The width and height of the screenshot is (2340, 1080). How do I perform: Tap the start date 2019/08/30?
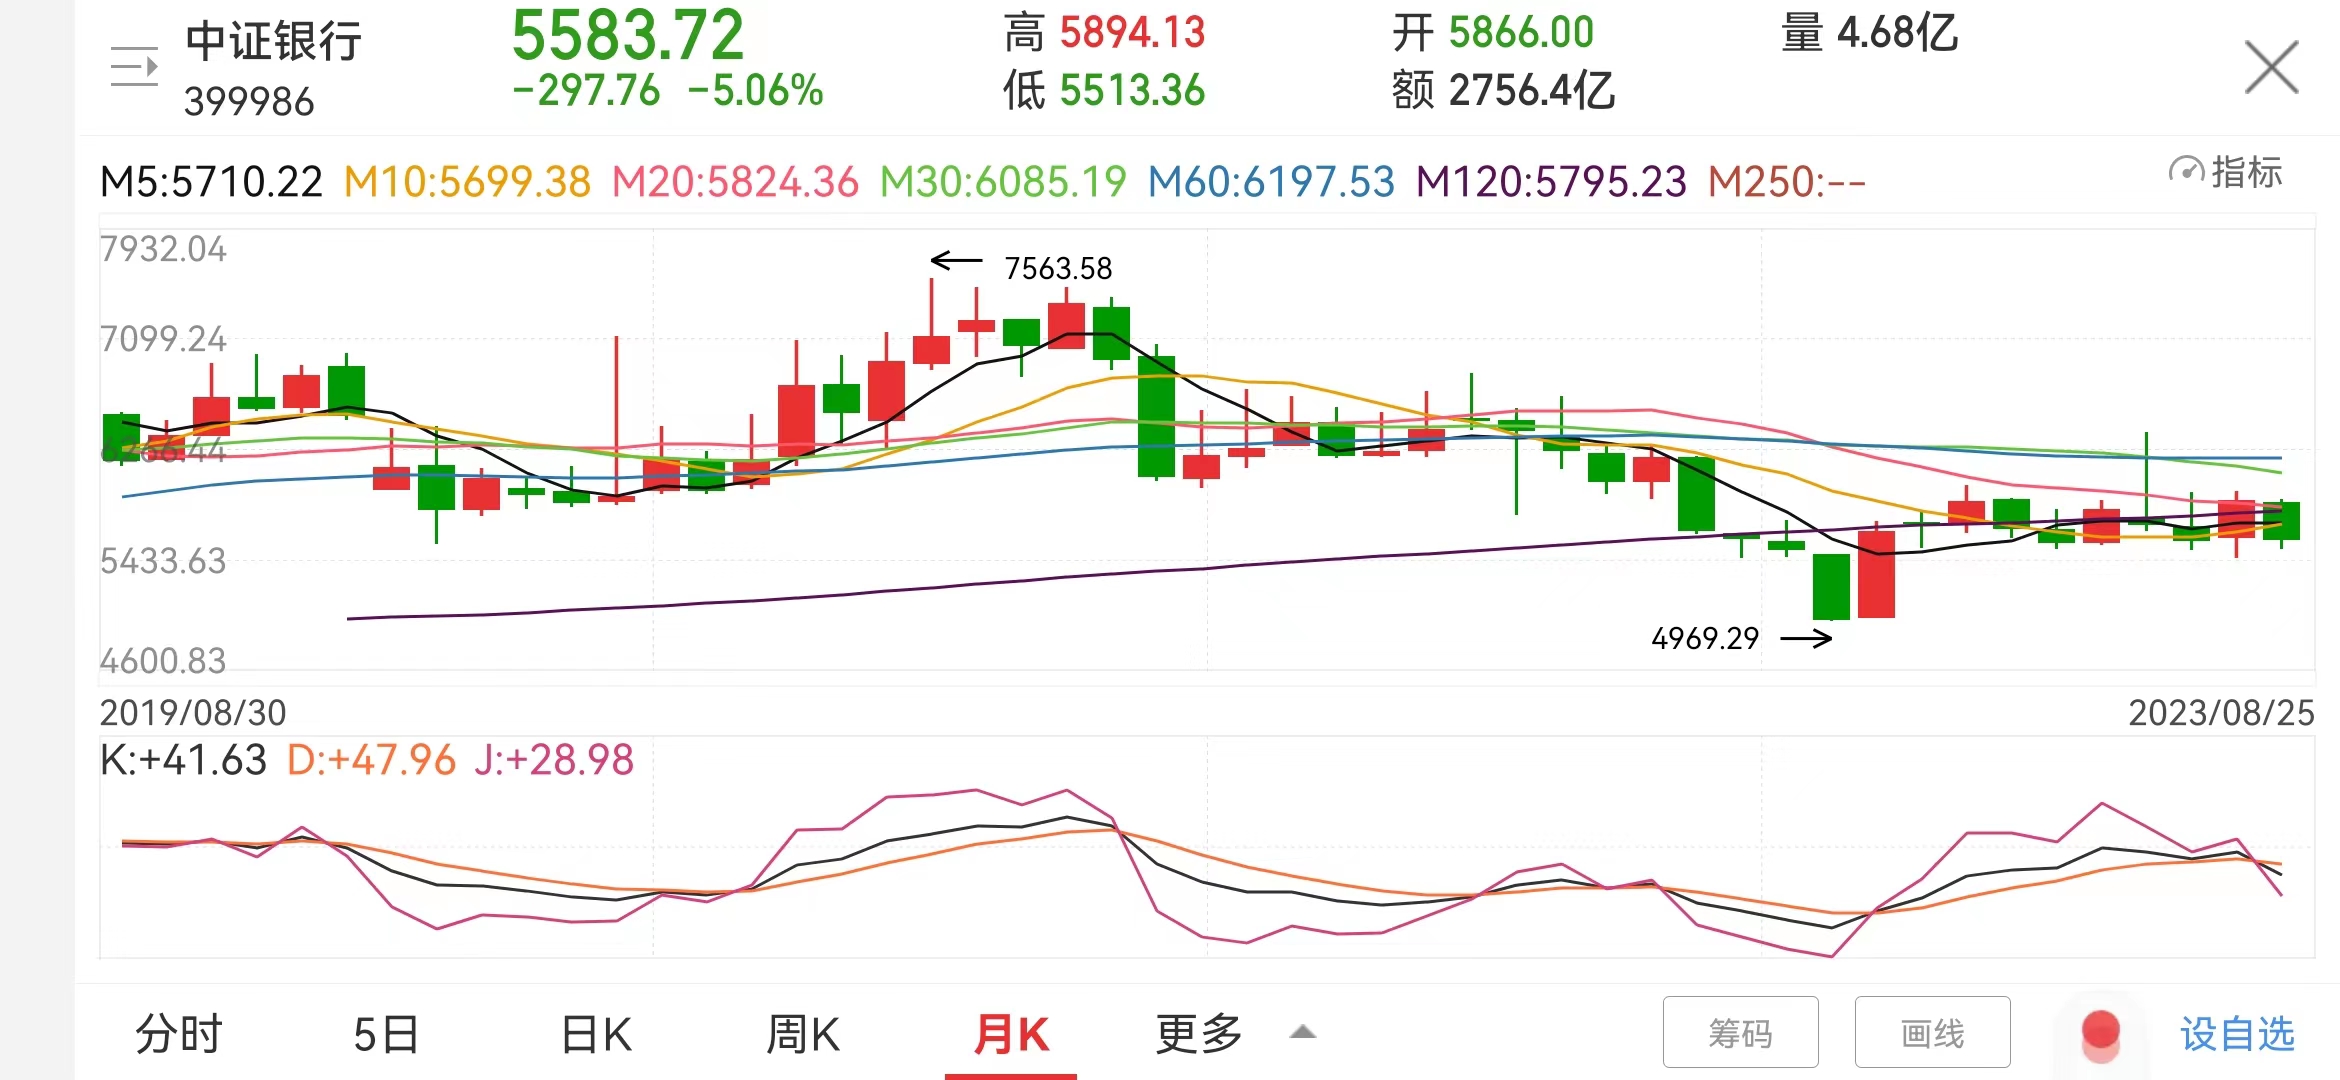[x=193, y=713]
